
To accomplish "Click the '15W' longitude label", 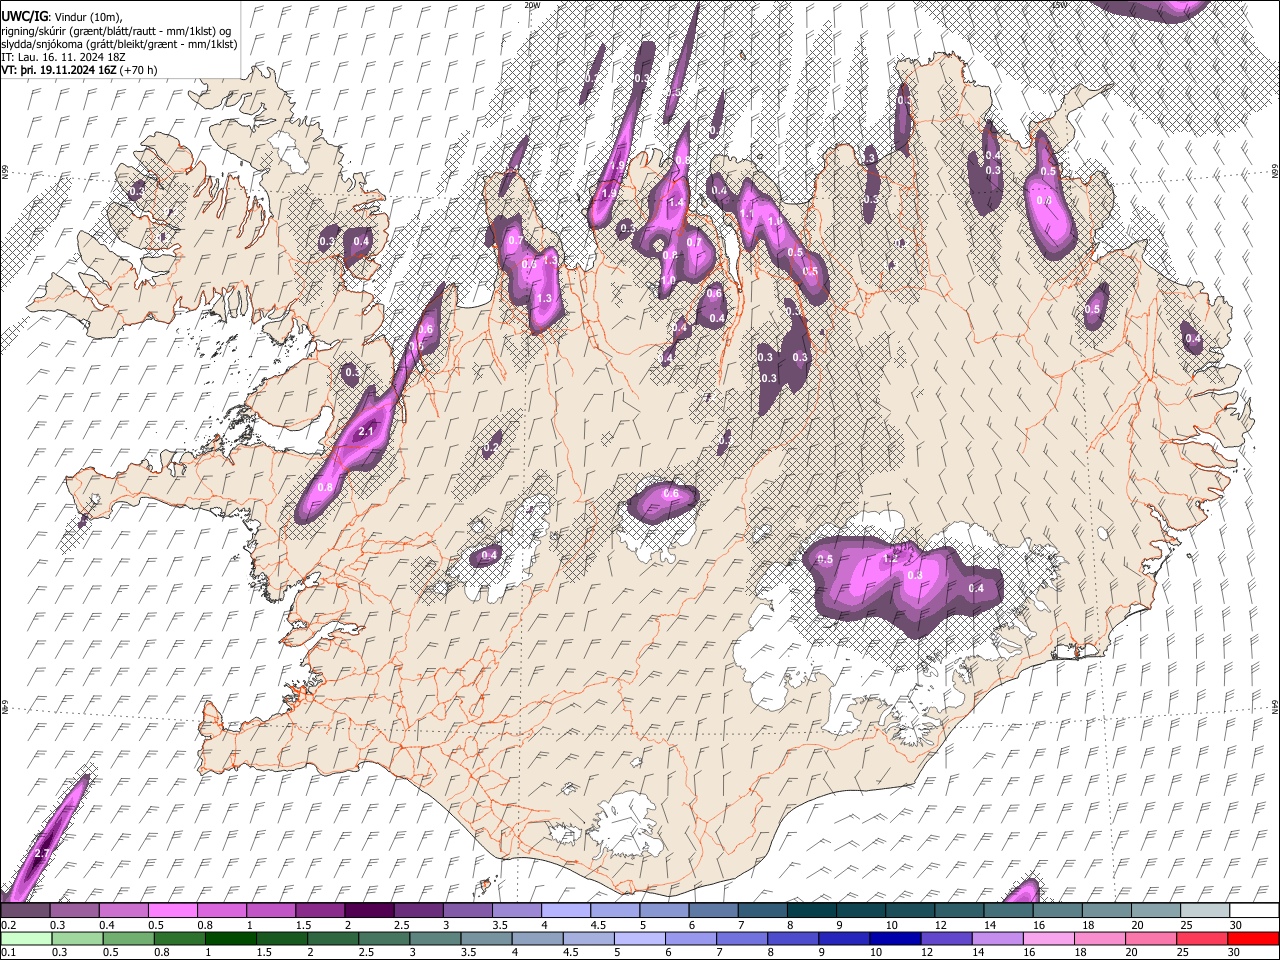I will point(1059,5).
